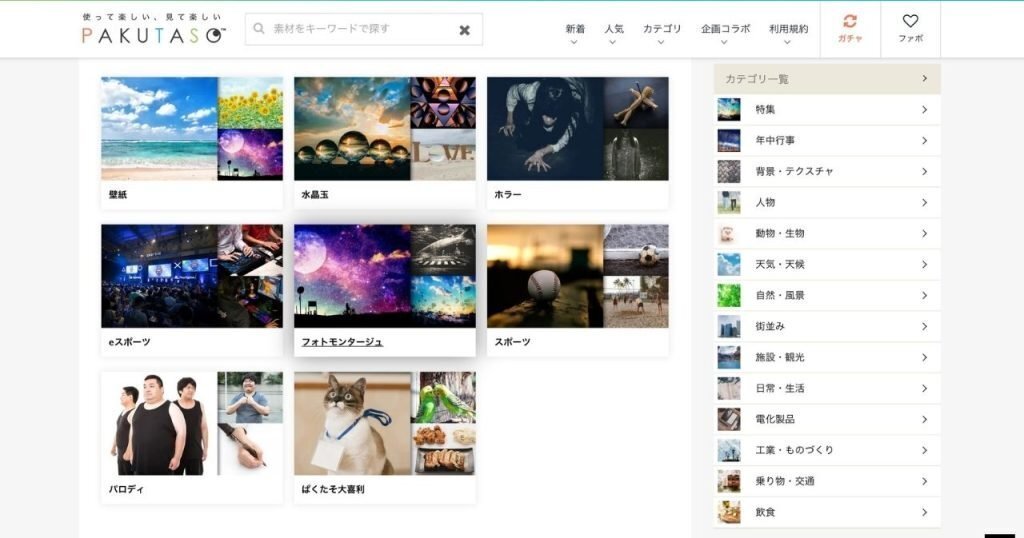Open the ばくたそ大喜利 collection link
1024x538 pixels.
pyautogui.click(x=333, y=489)
